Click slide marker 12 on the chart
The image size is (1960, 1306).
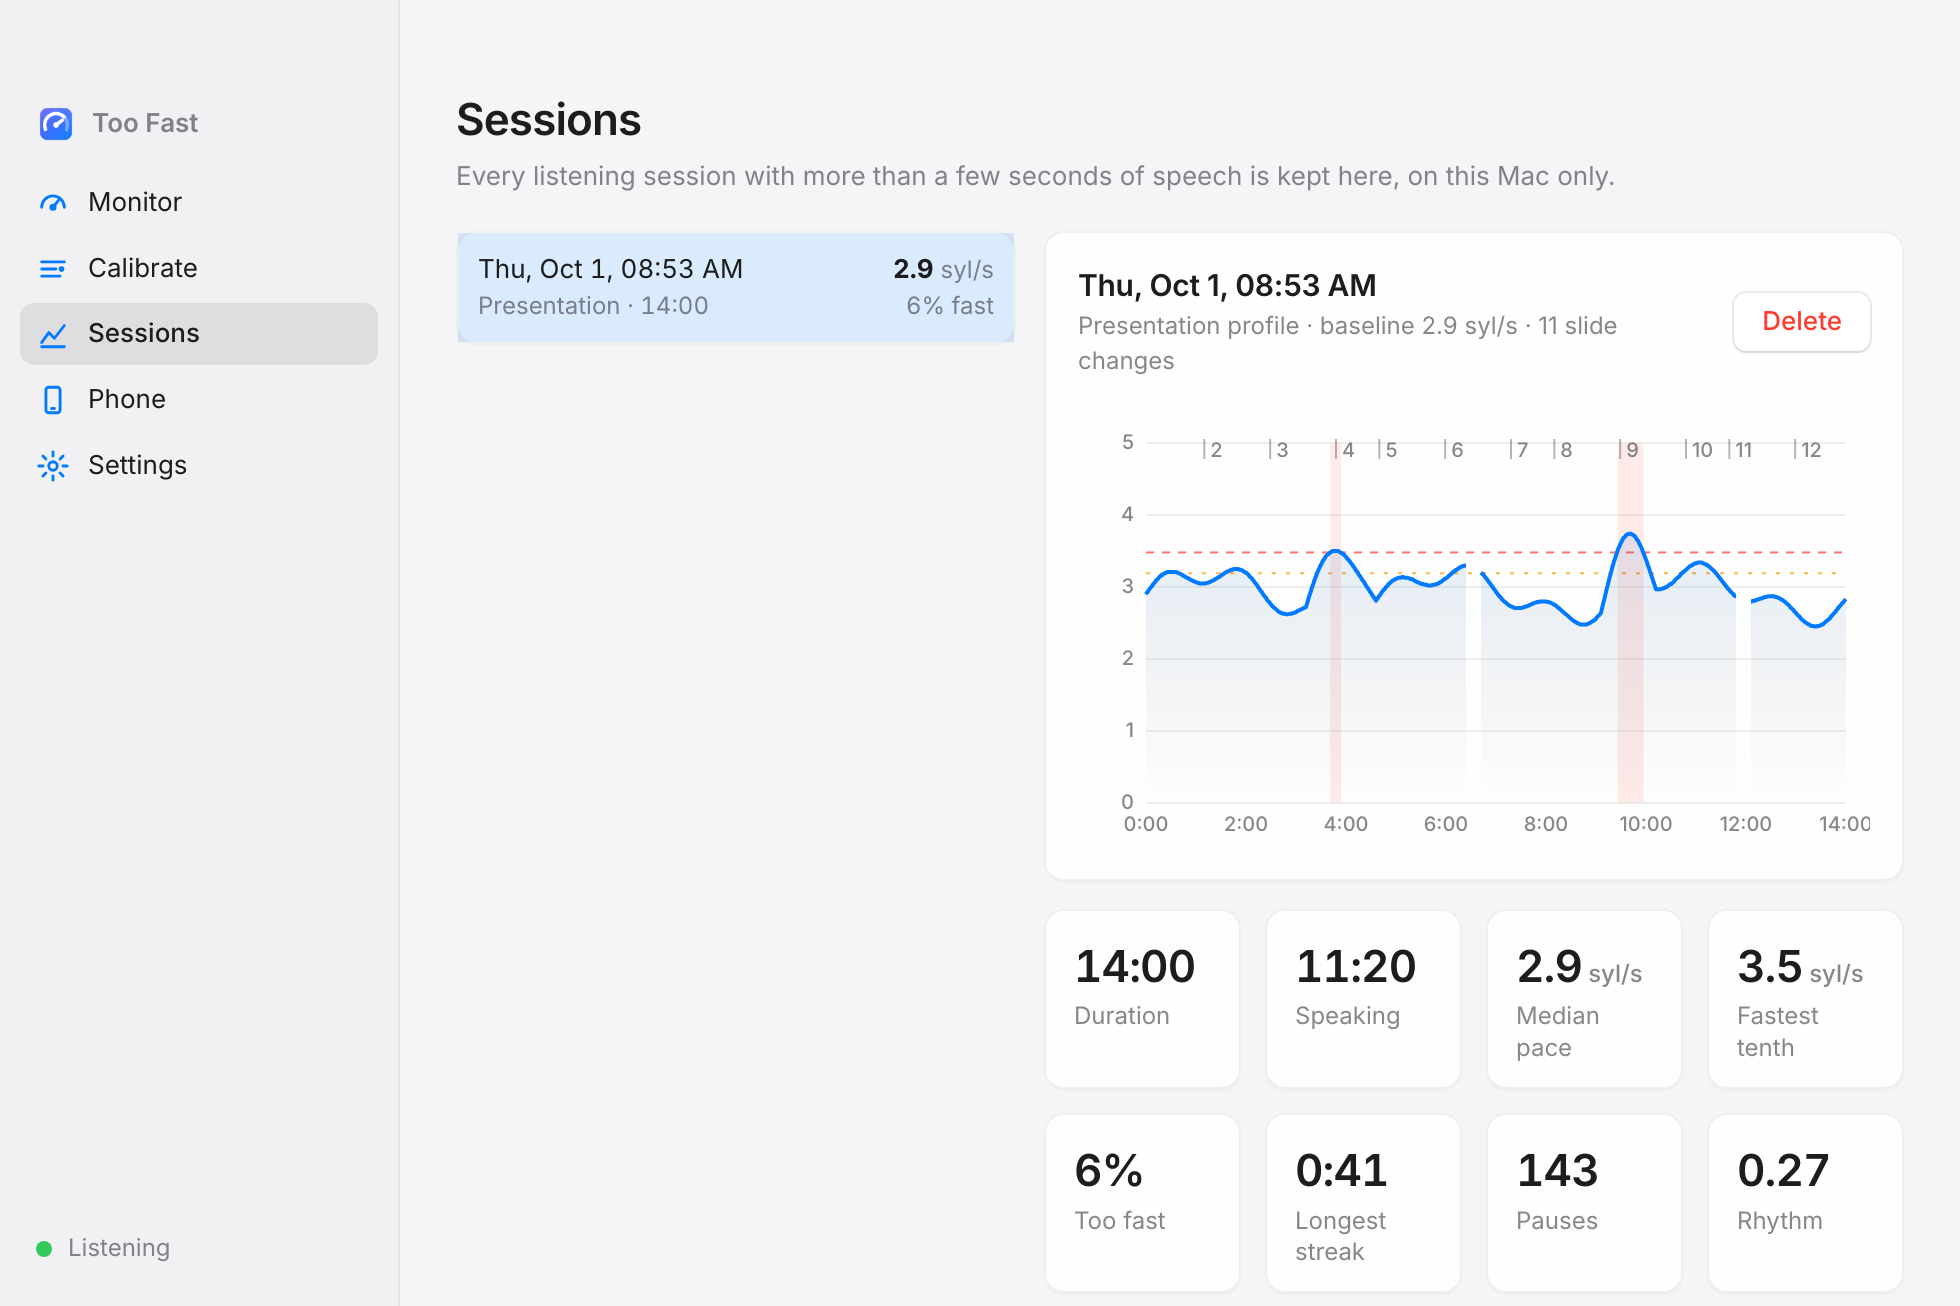click(1808, 450)
